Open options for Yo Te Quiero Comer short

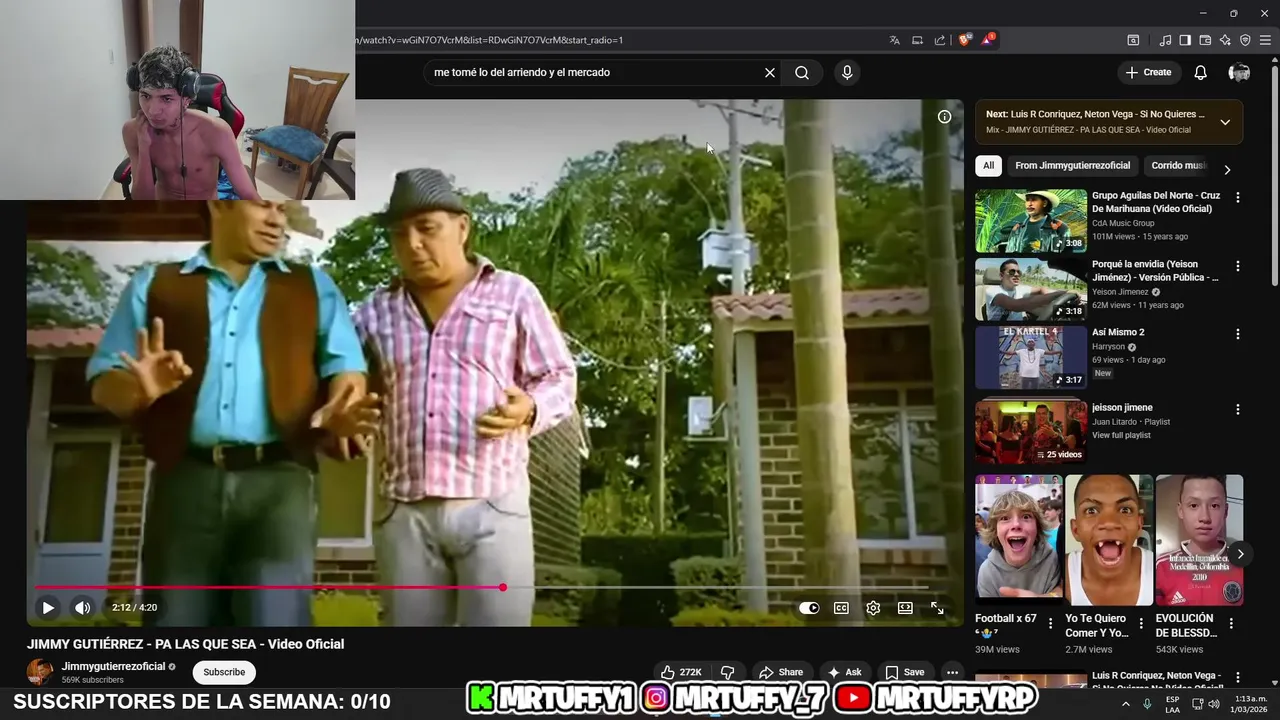click(1141, 624)
